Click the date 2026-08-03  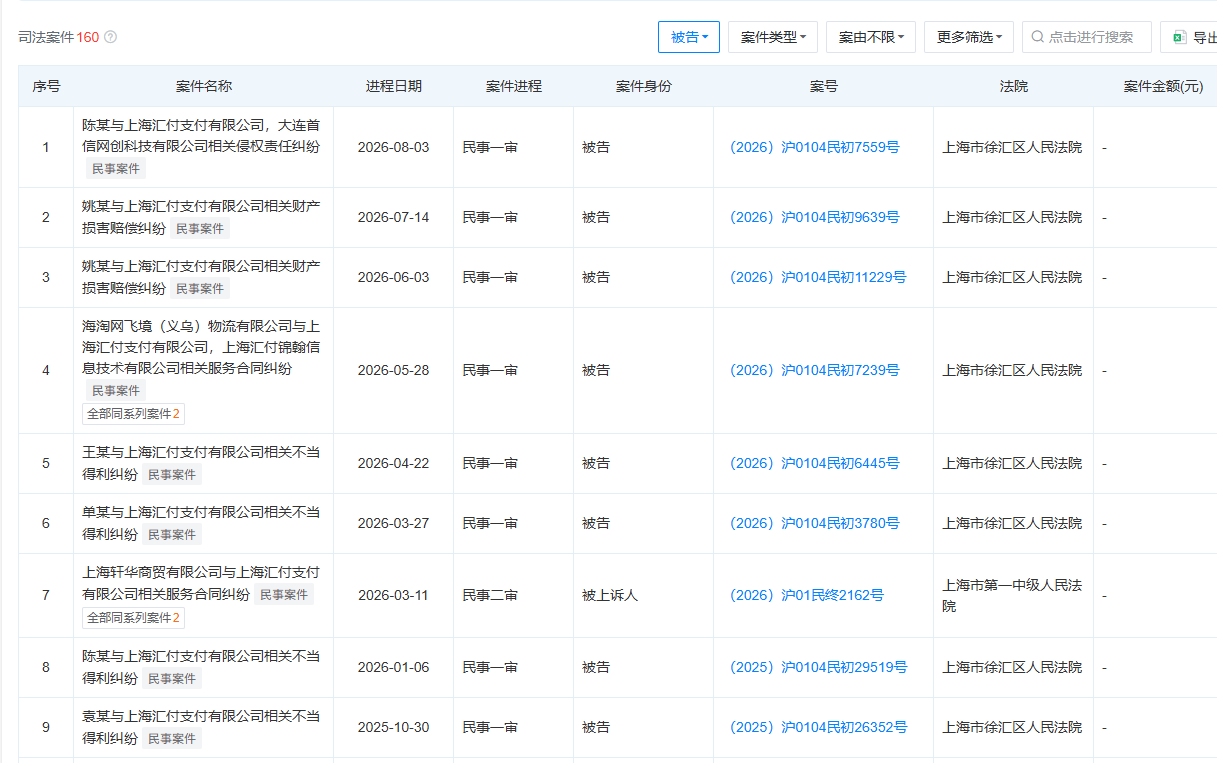click(x=393, y=147)
